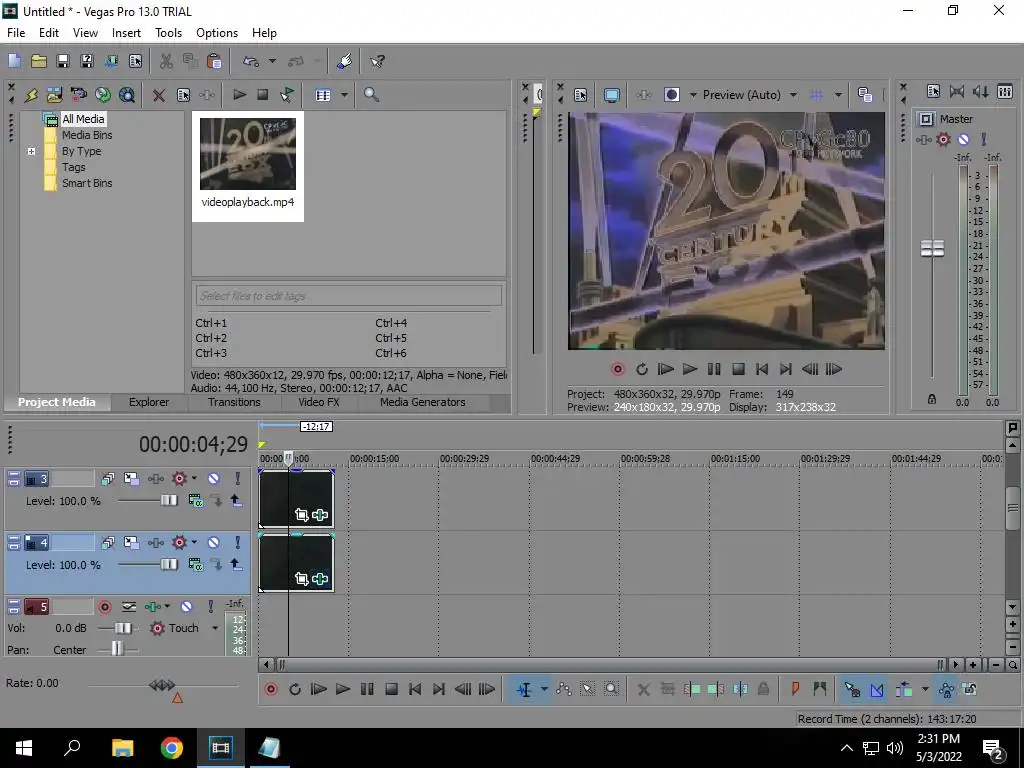Insert a marker with the orange flag icon
Viewport: 1024px width, 768px height.
tap(795, 689)
